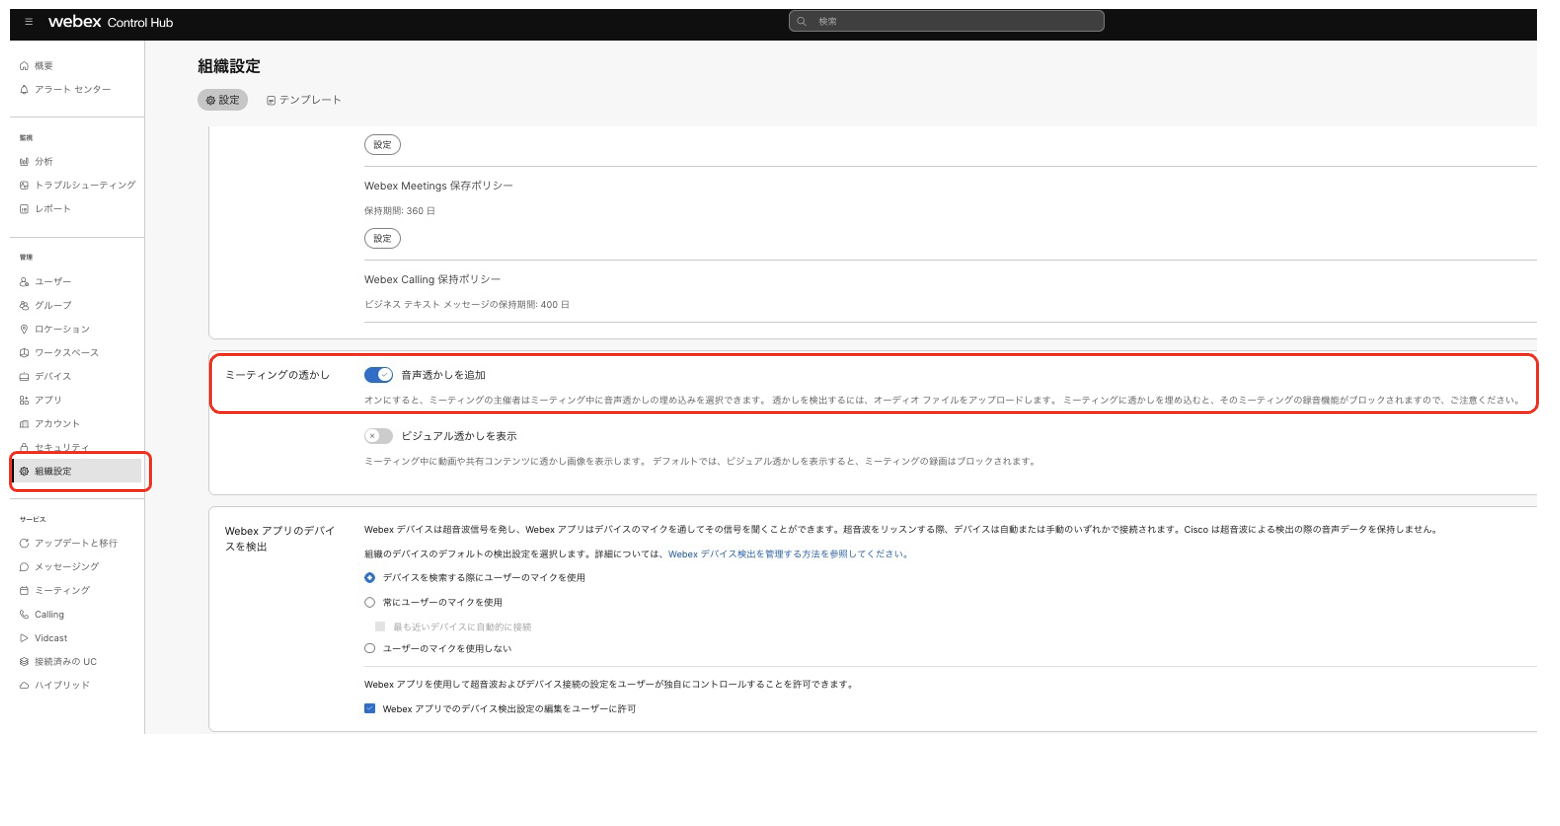Click the ワークスペース icon
This screenshot has height=826, width=1560.
coord(24,353)
